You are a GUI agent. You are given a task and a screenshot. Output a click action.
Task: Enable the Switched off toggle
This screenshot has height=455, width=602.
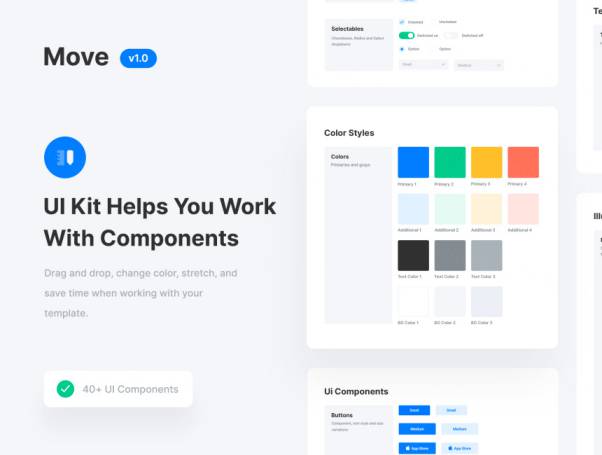tap(452, 35)
